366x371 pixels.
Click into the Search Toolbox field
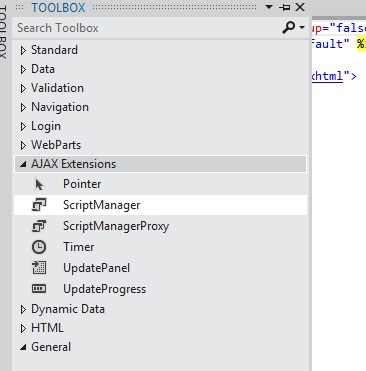pyautogui.click(x=147, y=28)
